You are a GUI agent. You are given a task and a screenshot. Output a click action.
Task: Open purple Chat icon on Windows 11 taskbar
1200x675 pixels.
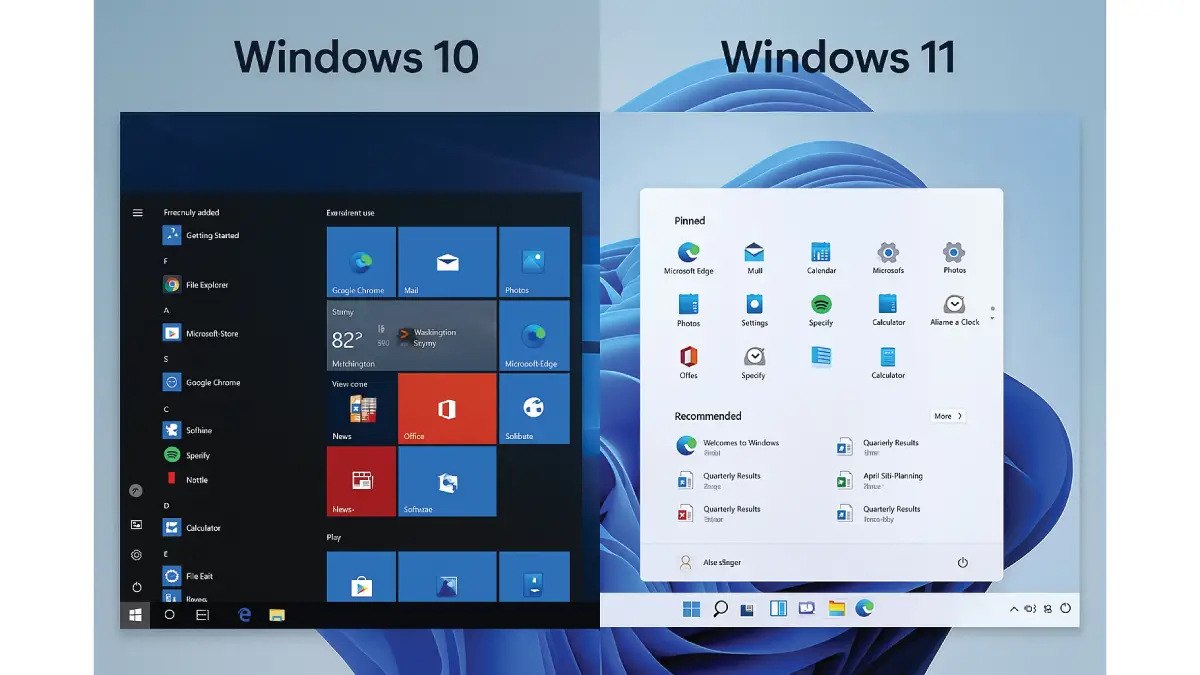pyautogui.click(x=807, y=608)
